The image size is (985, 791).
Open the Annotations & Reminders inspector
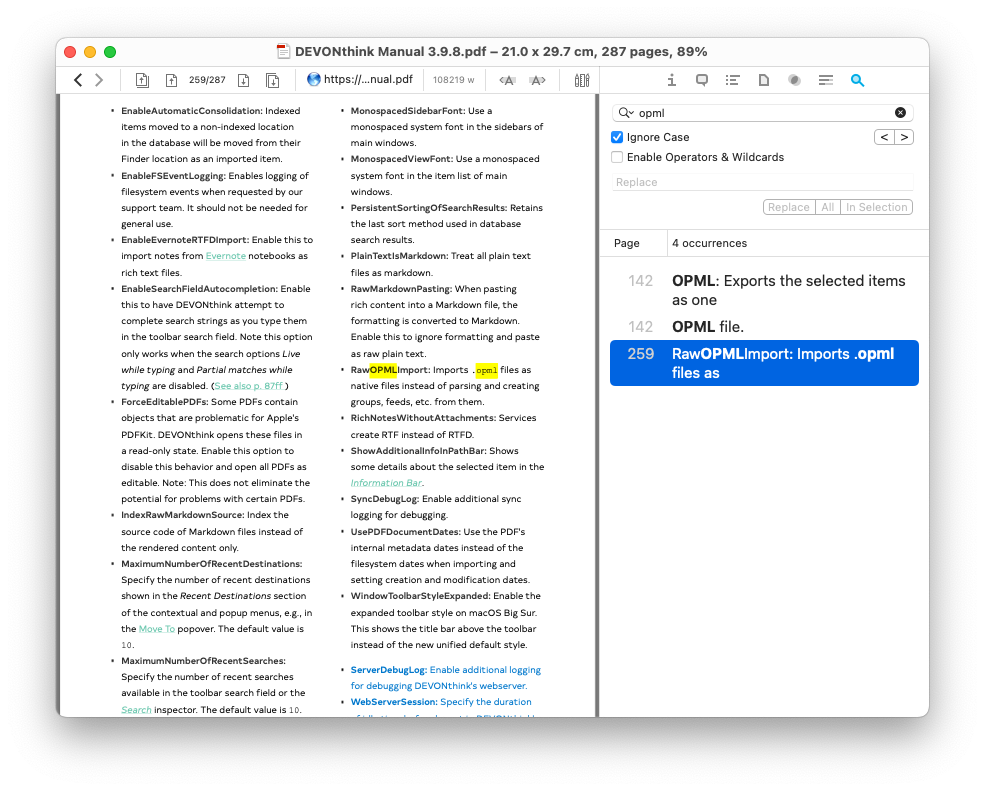click(702, 80)
